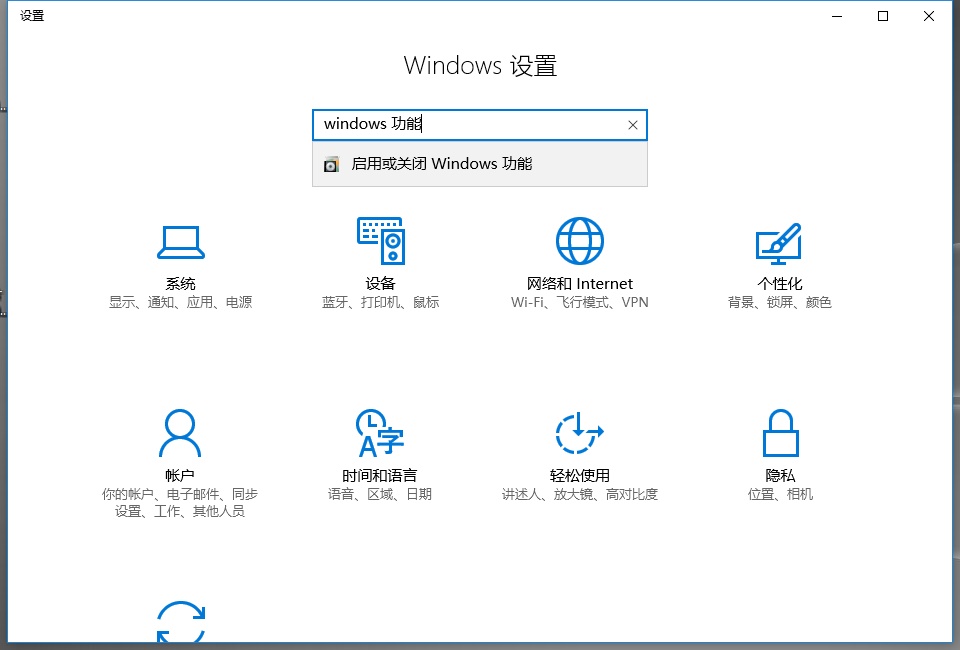Click the text 讲述人、放大镜、高对比度
Image resolution: width=960 pixels, height=650 pixels.
tap(580, 495)
